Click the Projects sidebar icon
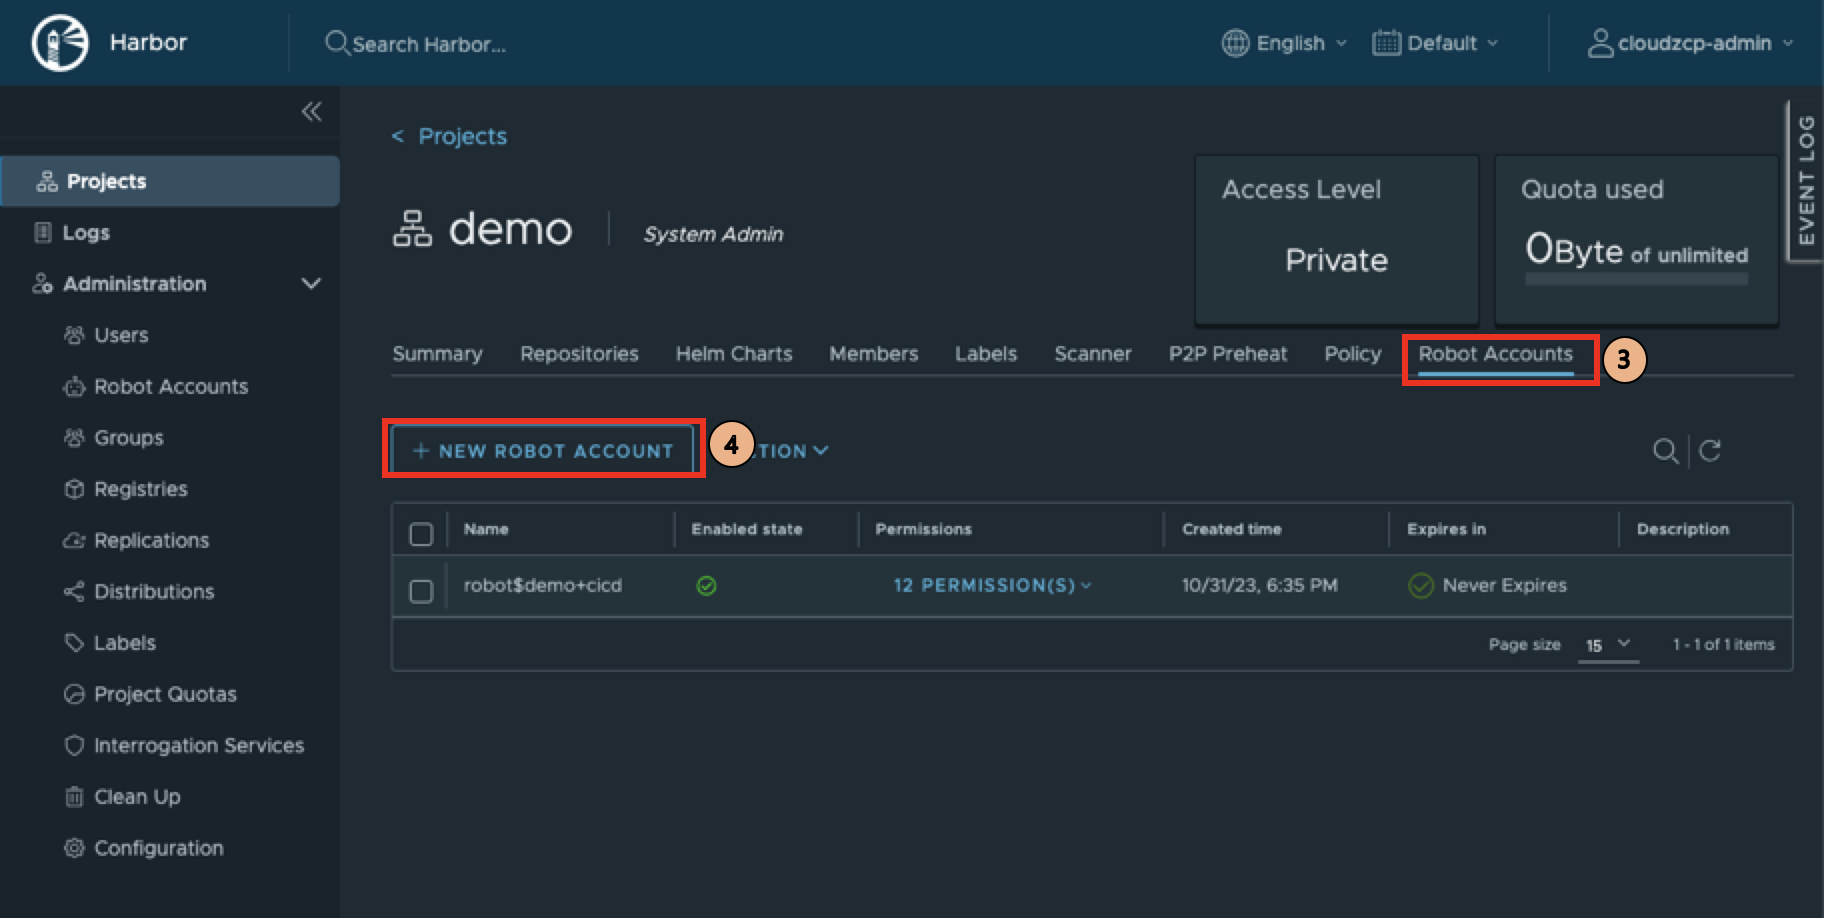Image resolution: width=1824 pixels, height=918 pixels. tap(47, 181)
